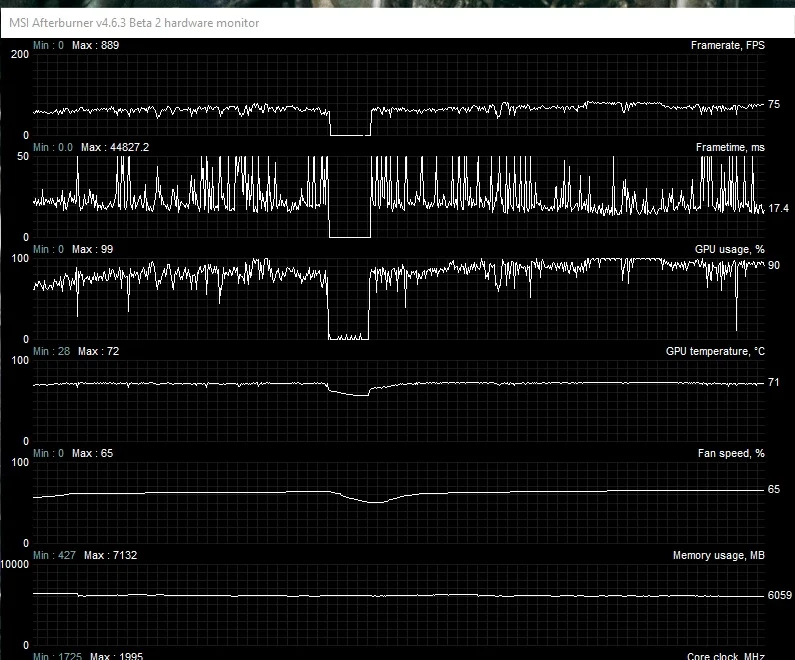Click the MSI Afterburner hardware monitor title

(134, 23)
